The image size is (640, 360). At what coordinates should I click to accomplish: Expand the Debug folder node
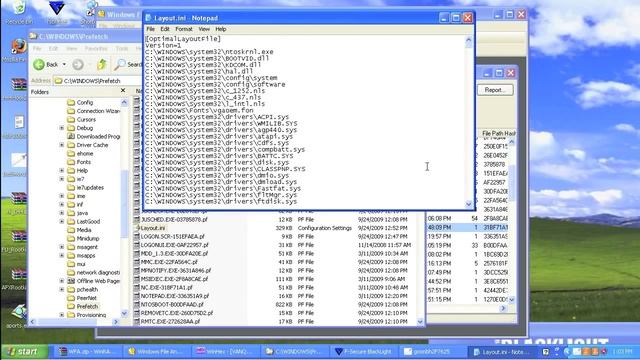tap(62, 128)
